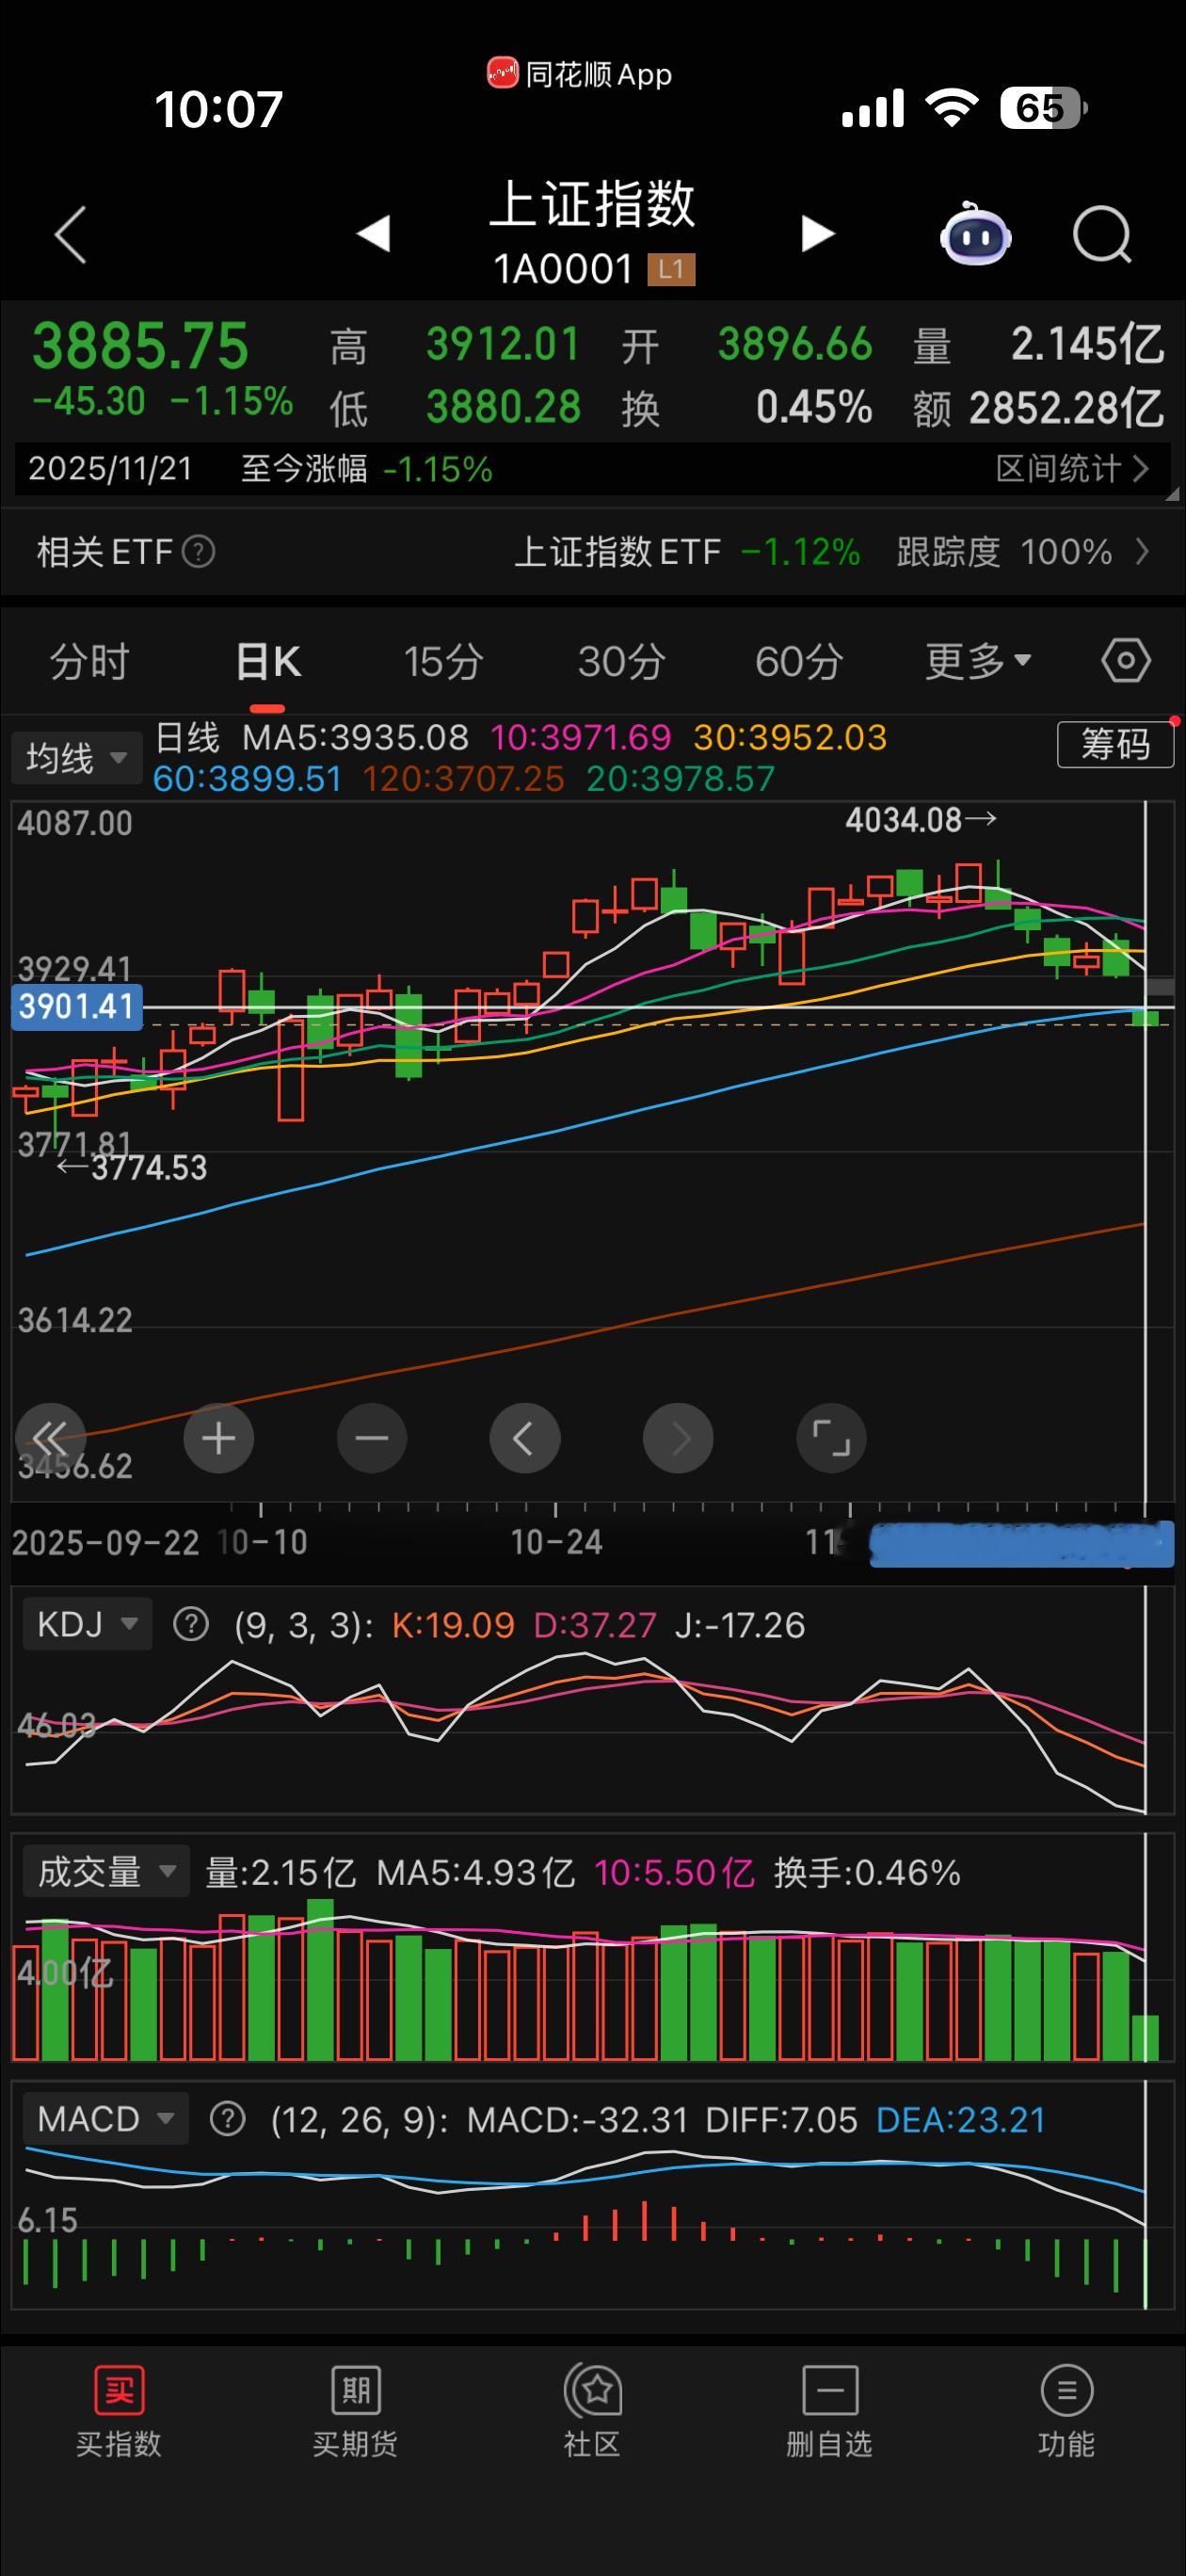Move chart cursor left
The image size is (1186, 2576).
[525, 1438]
